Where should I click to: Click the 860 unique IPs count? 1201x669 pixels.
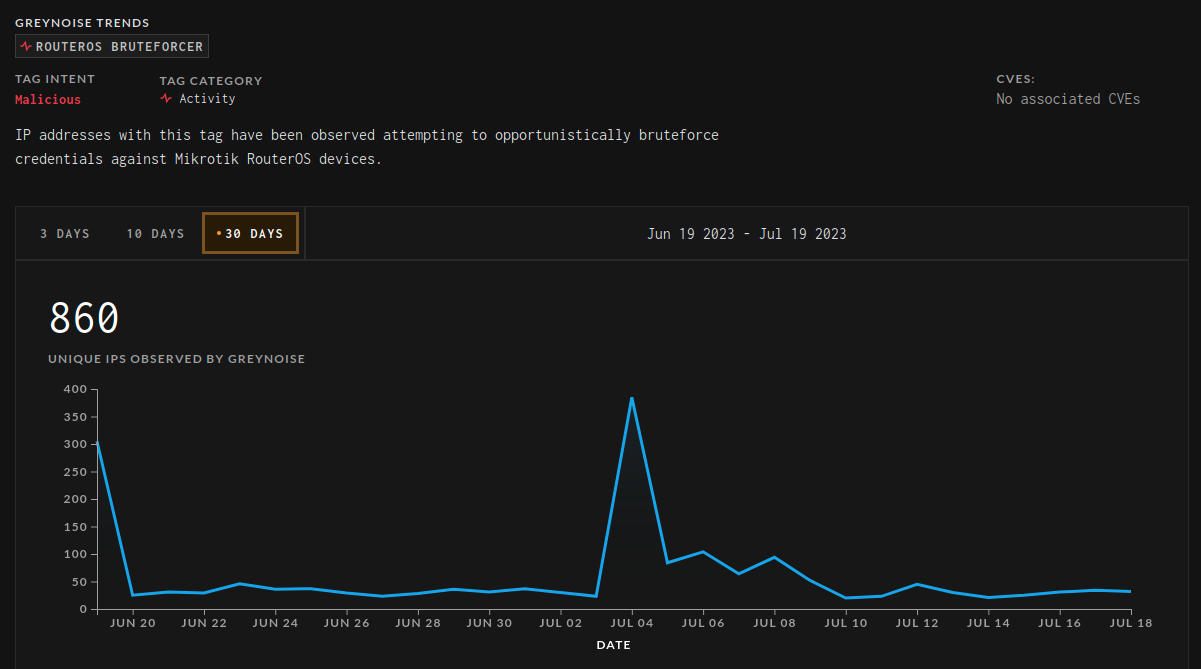point(84,319)
